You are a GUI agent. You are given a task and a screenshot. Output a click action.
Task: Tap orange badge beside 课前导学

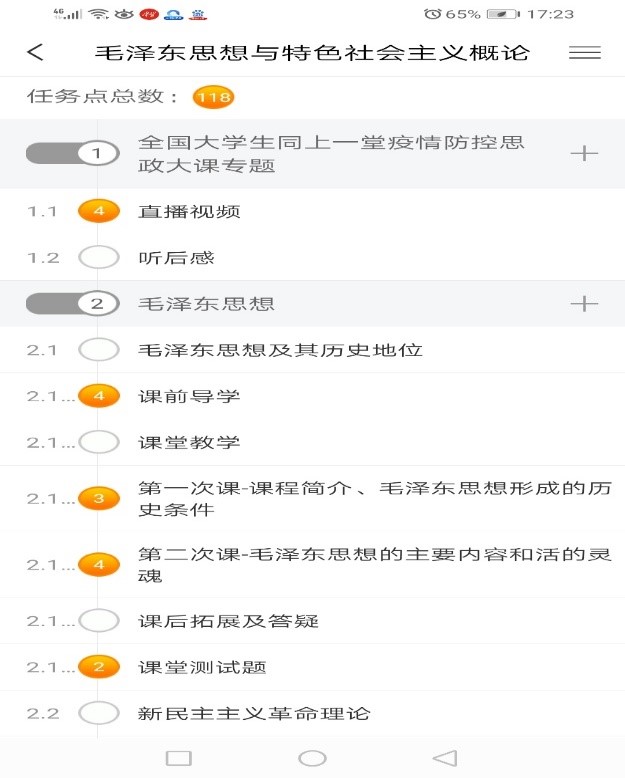coord(99,396)
